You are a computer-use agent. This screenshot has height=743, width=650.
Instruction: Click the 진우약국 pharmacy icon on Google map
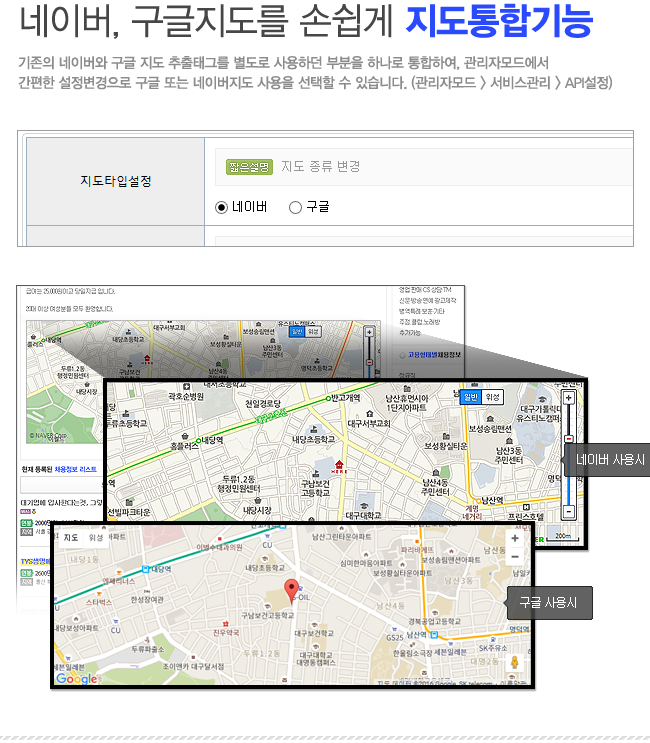pyautogui.click(x=226, y=624)
